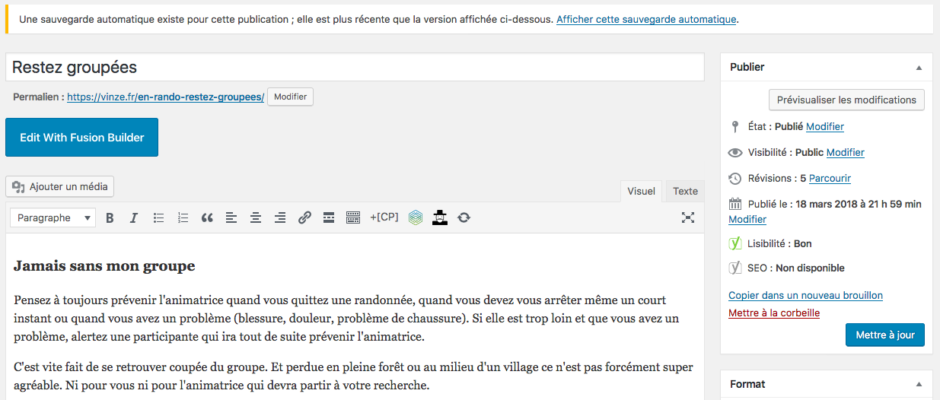Enable distraction-free fullscreen writing mode
The image size is (940, 400).
(x=688, y=218)
